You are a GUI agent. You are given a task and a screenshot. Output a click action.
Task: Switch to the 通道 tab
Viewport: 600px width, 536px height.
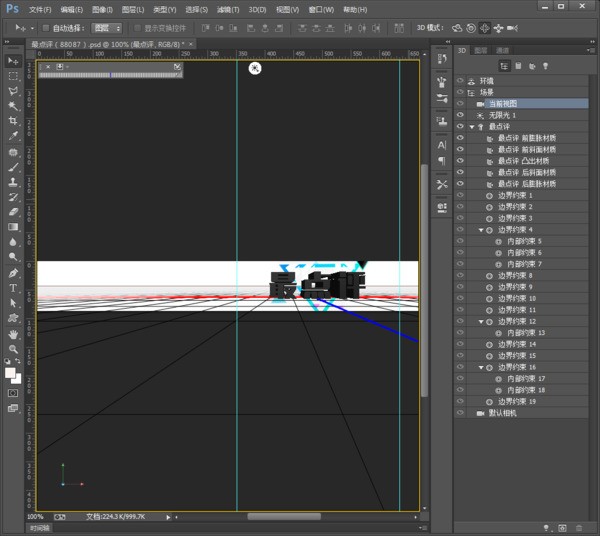[x=503, y=49]
